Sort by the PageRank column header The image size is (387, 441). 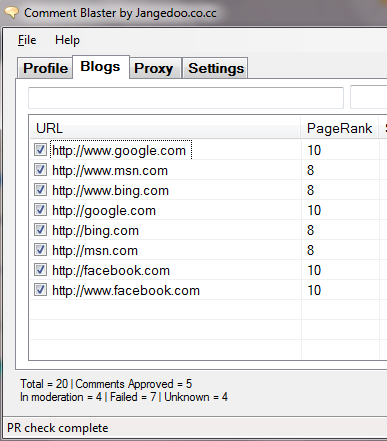click(x=340, y=128)
